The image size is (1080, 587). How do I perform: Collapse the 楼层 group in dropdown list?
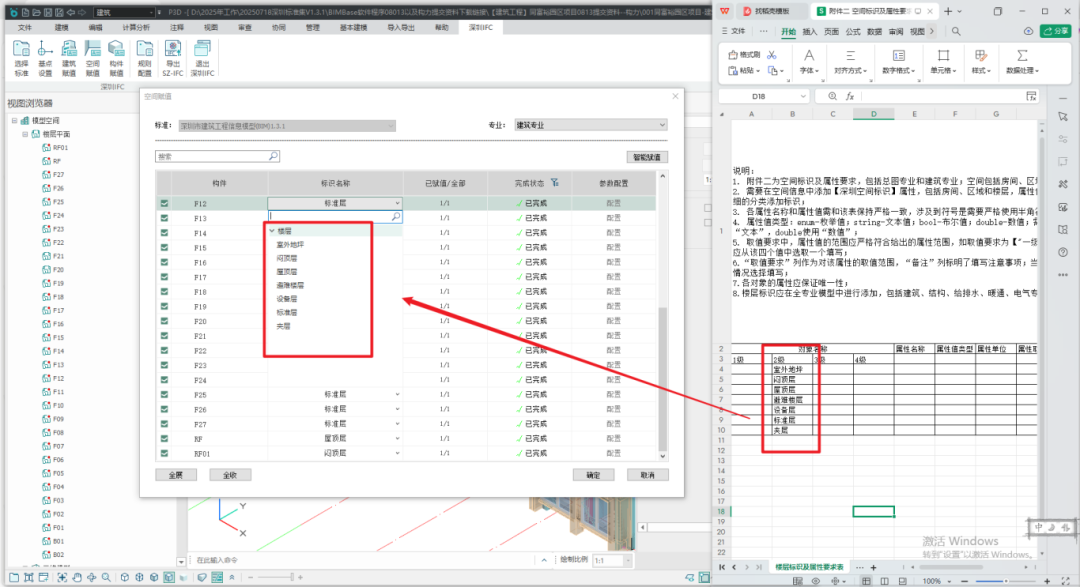272,231
